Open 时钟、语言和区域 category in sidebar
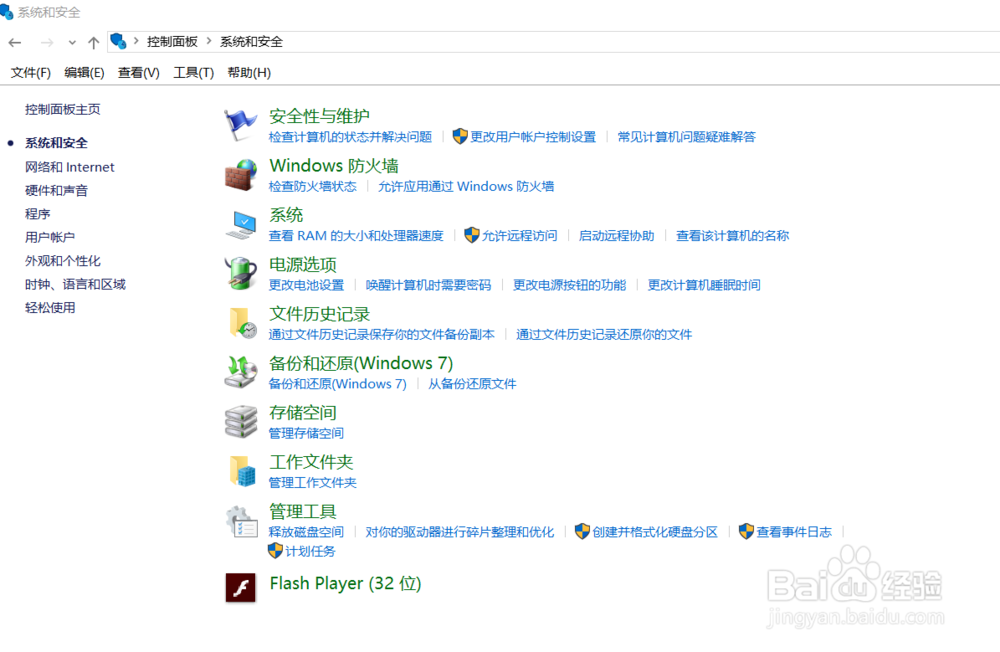1000x652 pixels. 75,285
